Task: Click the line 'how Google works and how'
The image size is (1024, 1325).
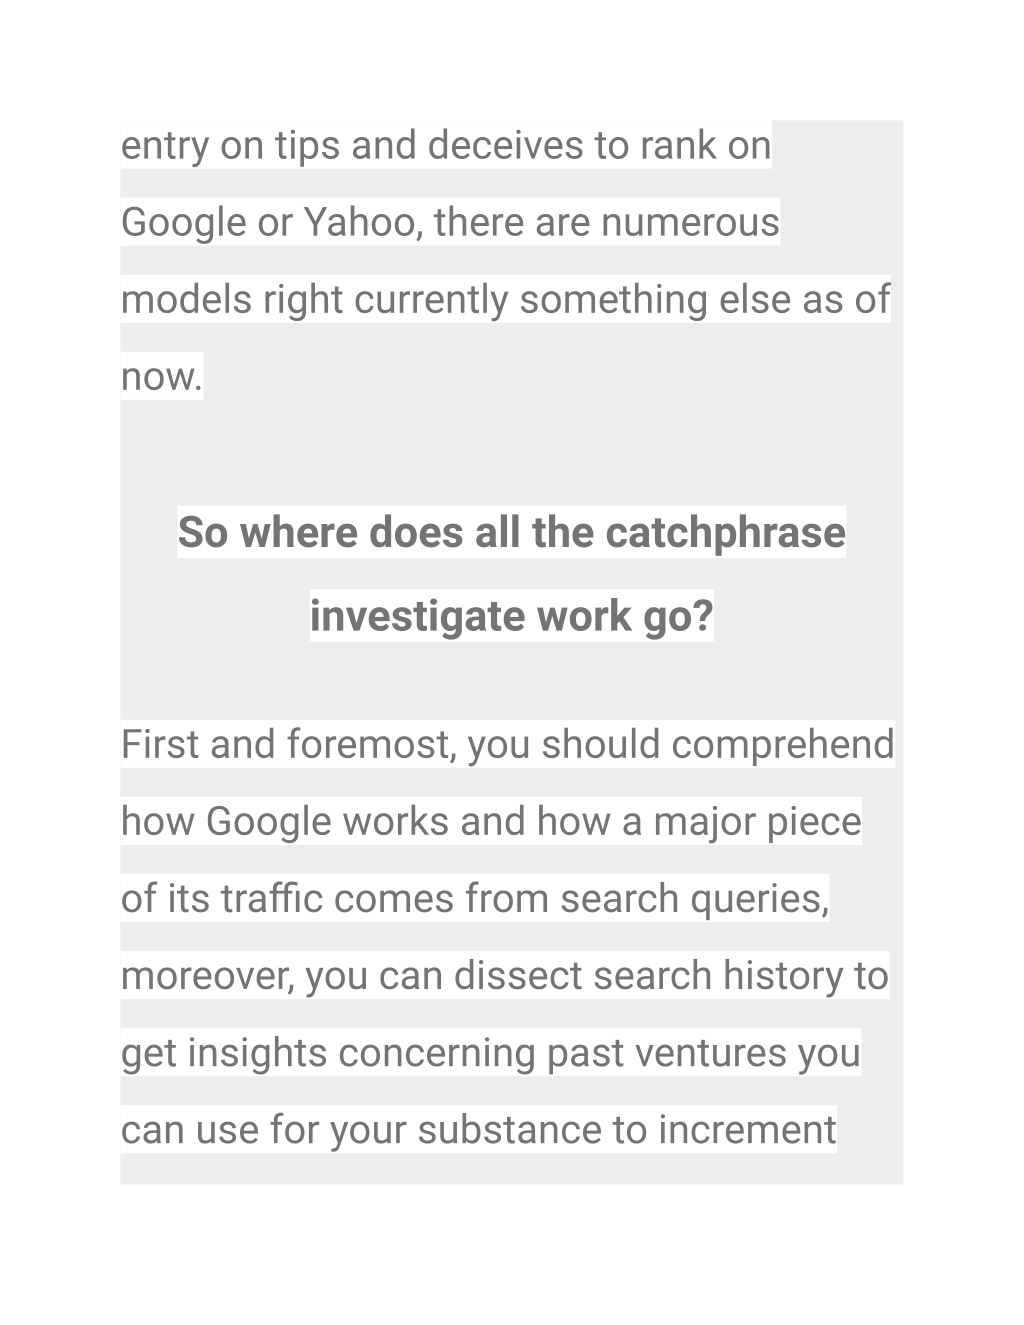Action: coord(491,822)
